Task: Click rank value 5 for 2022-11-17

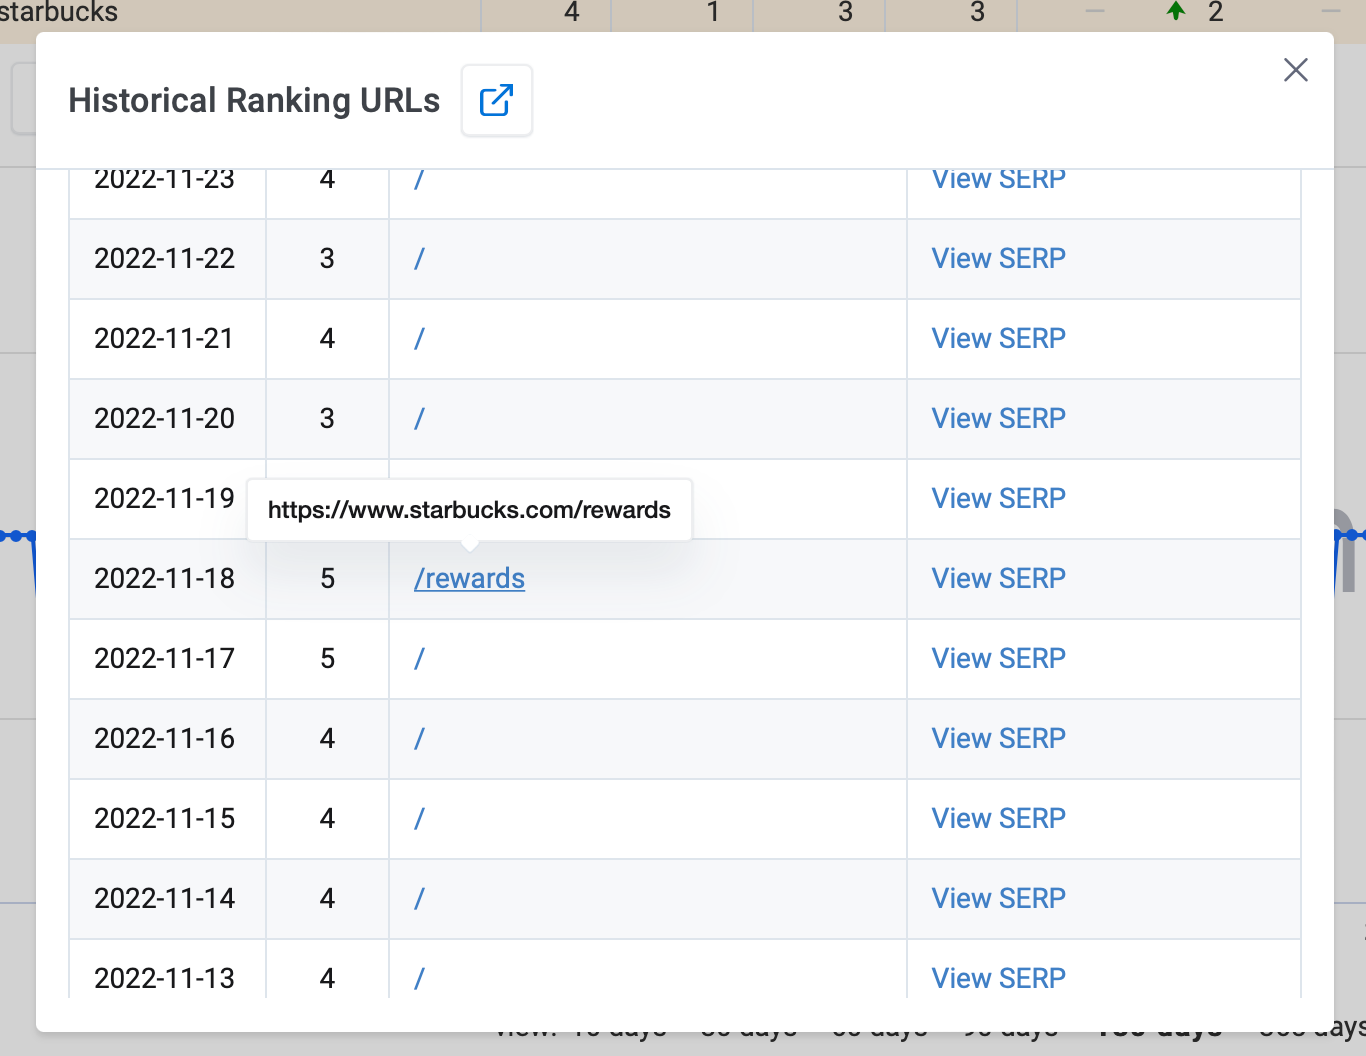Action: click(327, 658)
